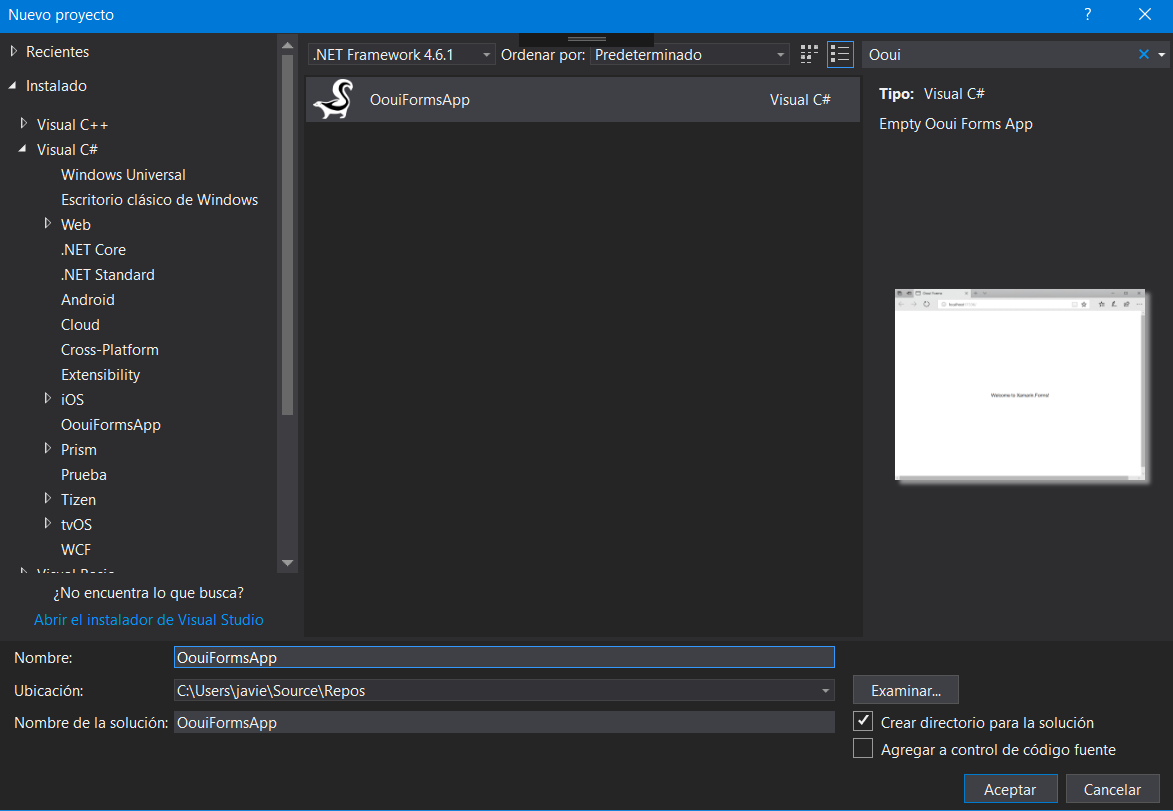
Task: Expand the Visual C++ node
Action: click(x=24, y=123)
